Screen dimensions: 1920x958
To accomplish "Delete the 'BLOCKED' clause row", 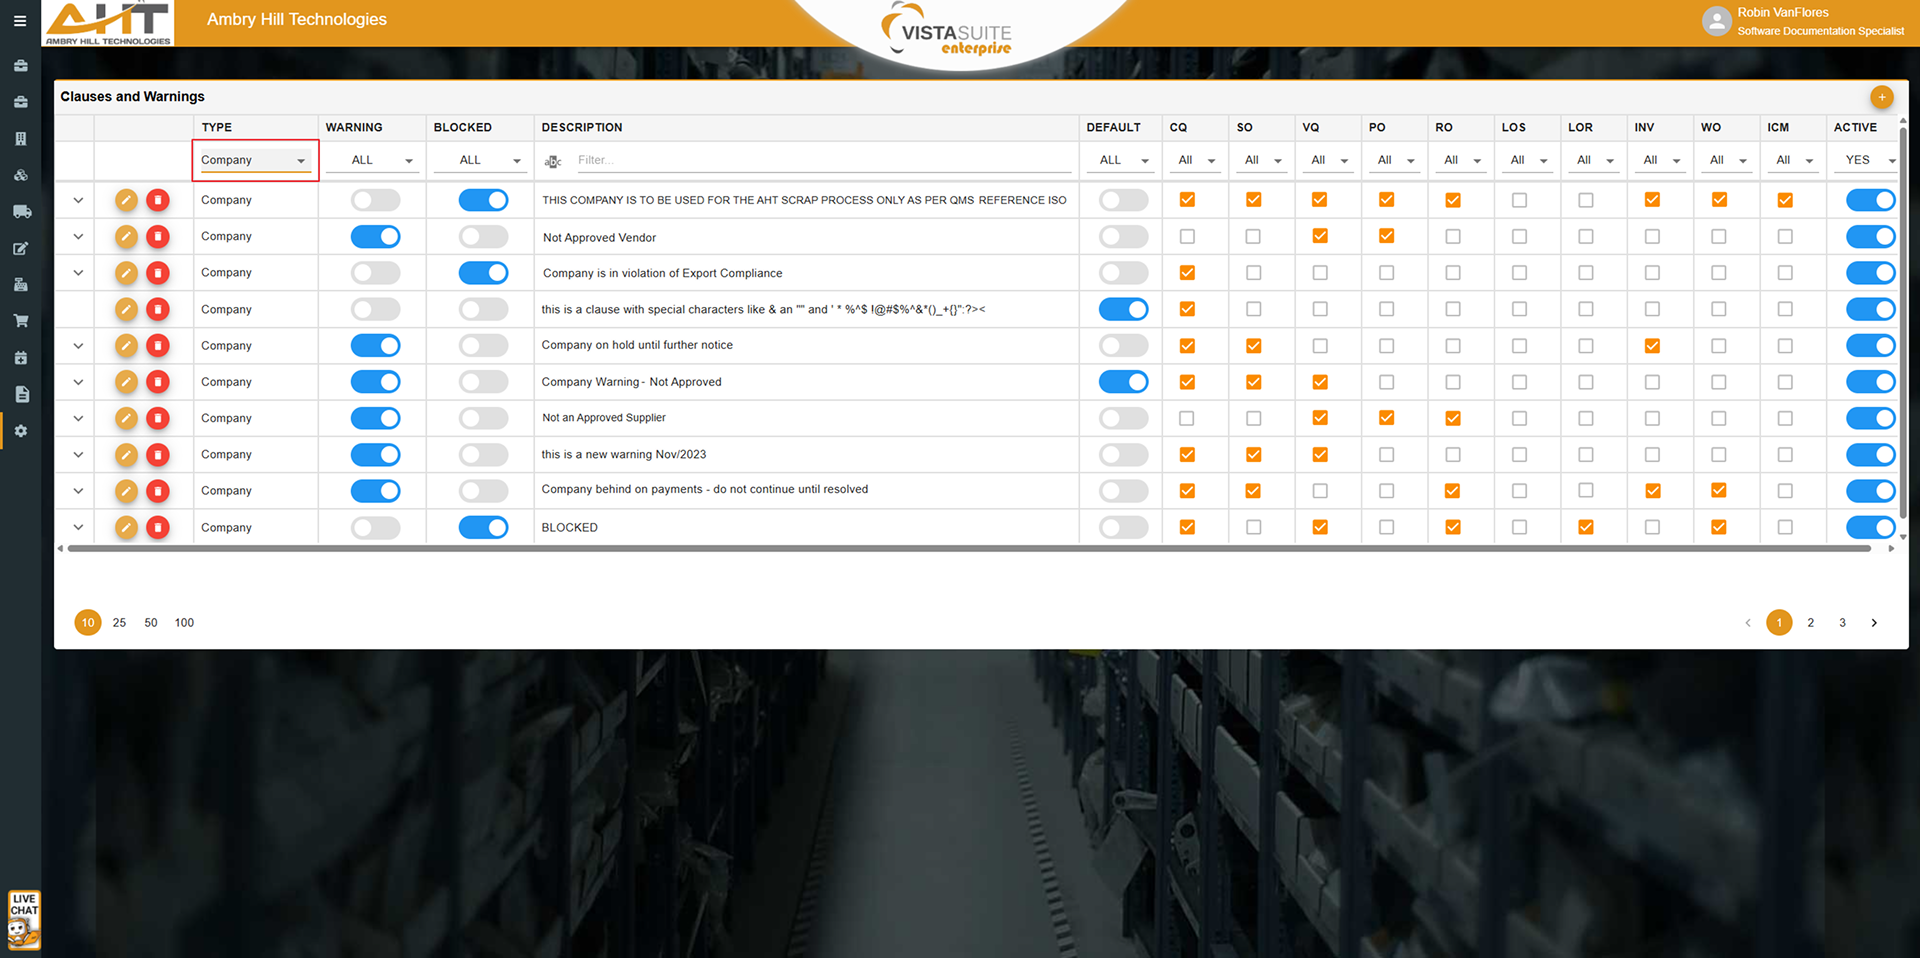I will (158, 528).
